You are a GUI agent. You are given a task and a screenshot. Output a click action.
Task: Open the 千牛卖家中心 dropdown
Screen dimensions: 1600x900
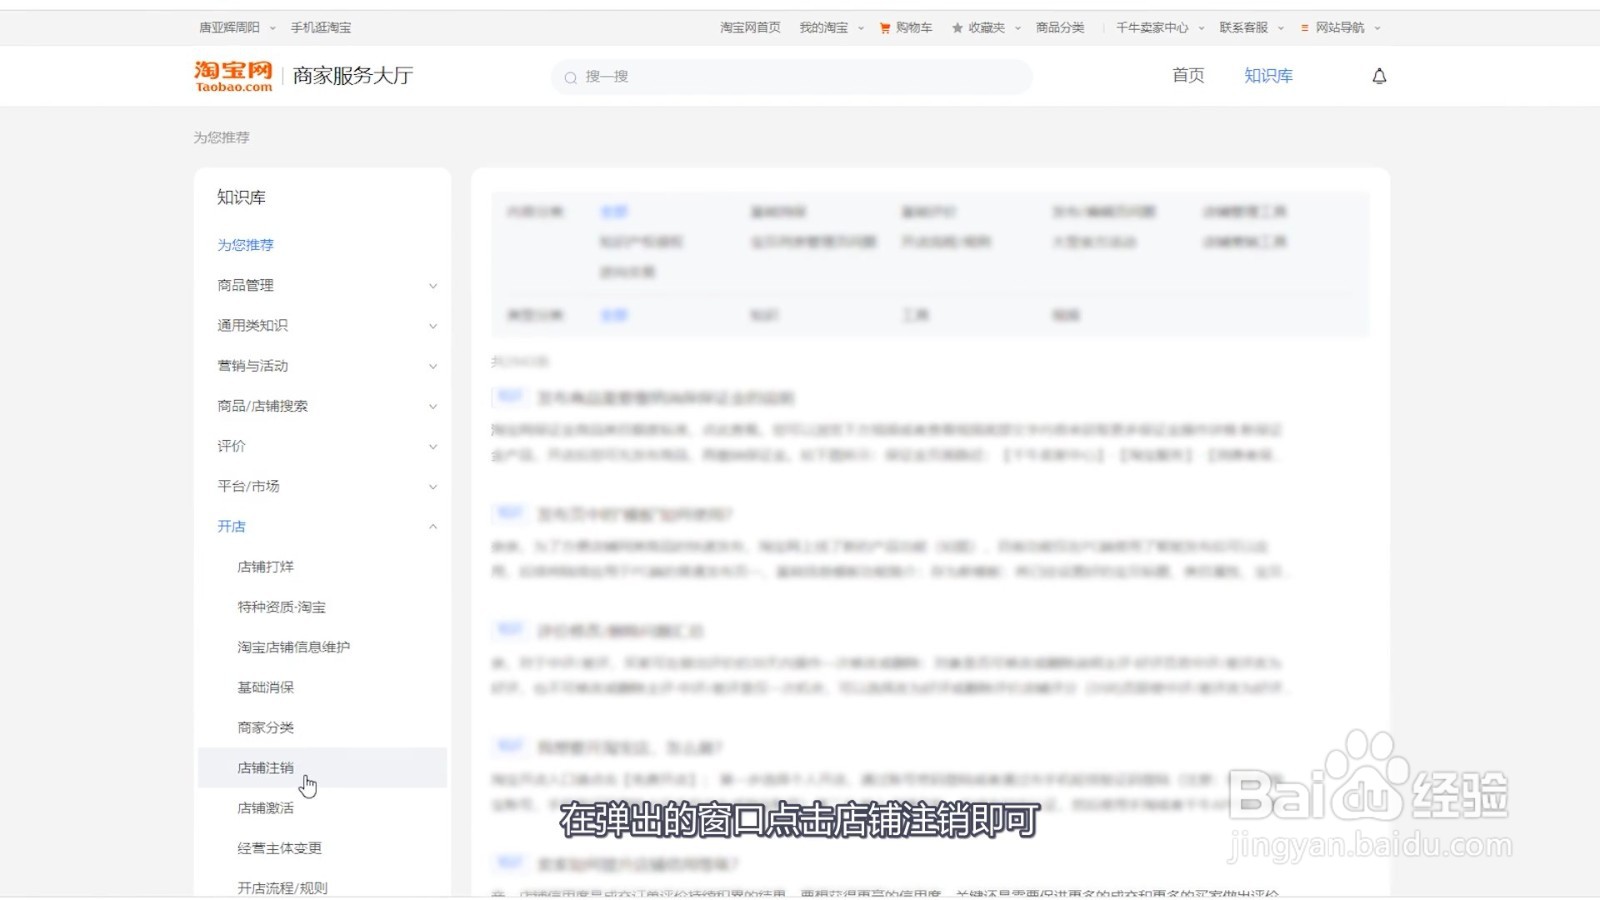(x=1160, y=28)
